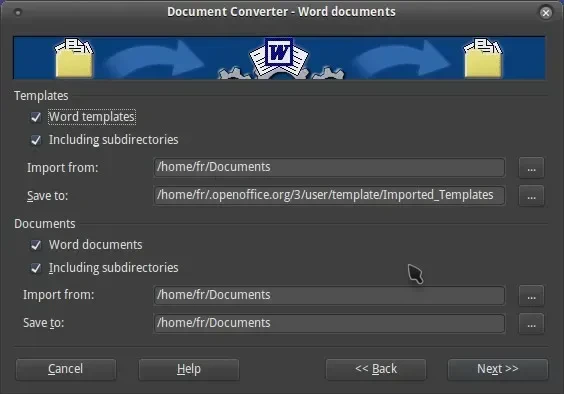
Task: Open Help for the converter
Action: (189, 369)
